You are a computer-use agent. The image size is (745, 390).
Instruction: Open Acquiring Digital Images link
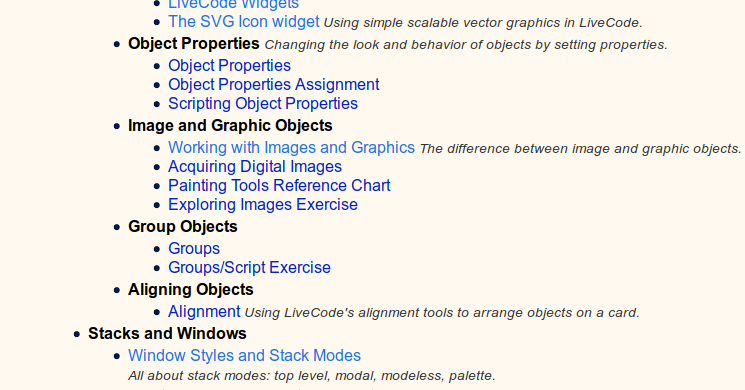(x=255, y=167)
